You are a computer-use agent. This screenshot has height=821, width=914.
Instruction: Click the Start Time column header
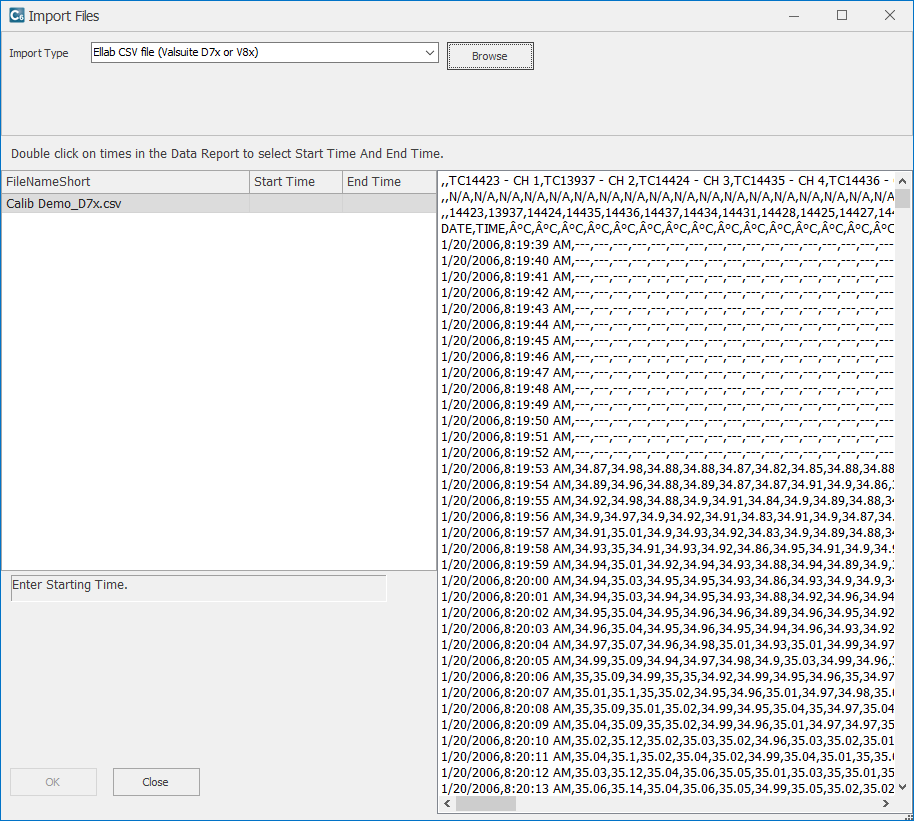tap(296, 182)
